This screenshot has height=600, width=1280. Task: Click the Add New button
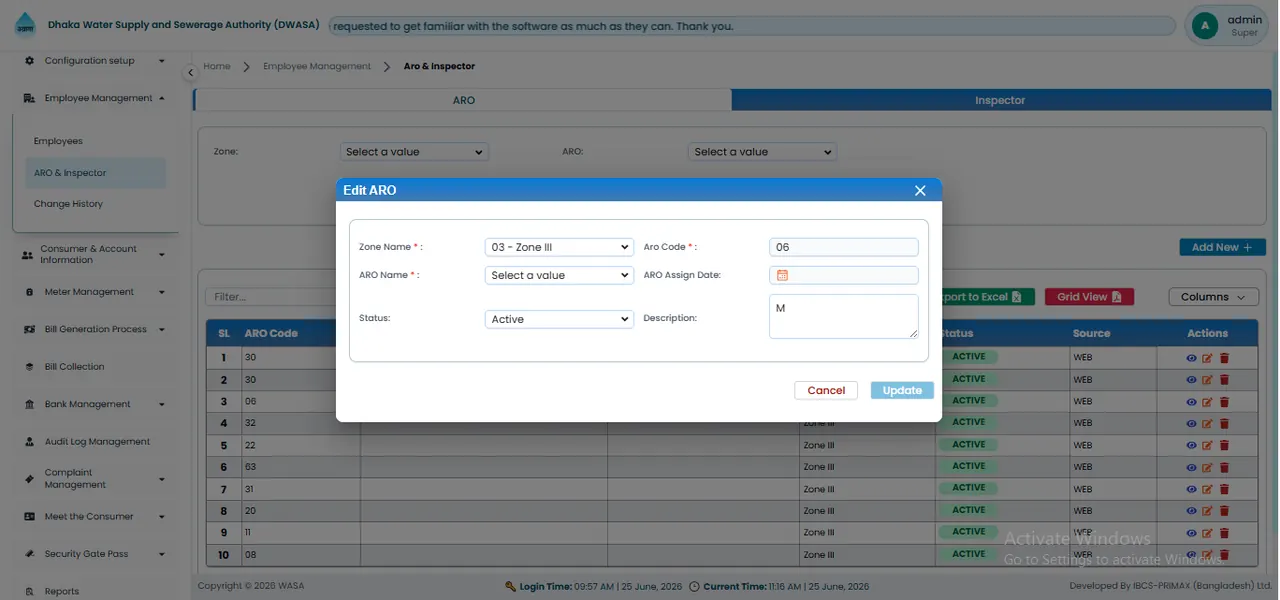(x=1222, y=247)
